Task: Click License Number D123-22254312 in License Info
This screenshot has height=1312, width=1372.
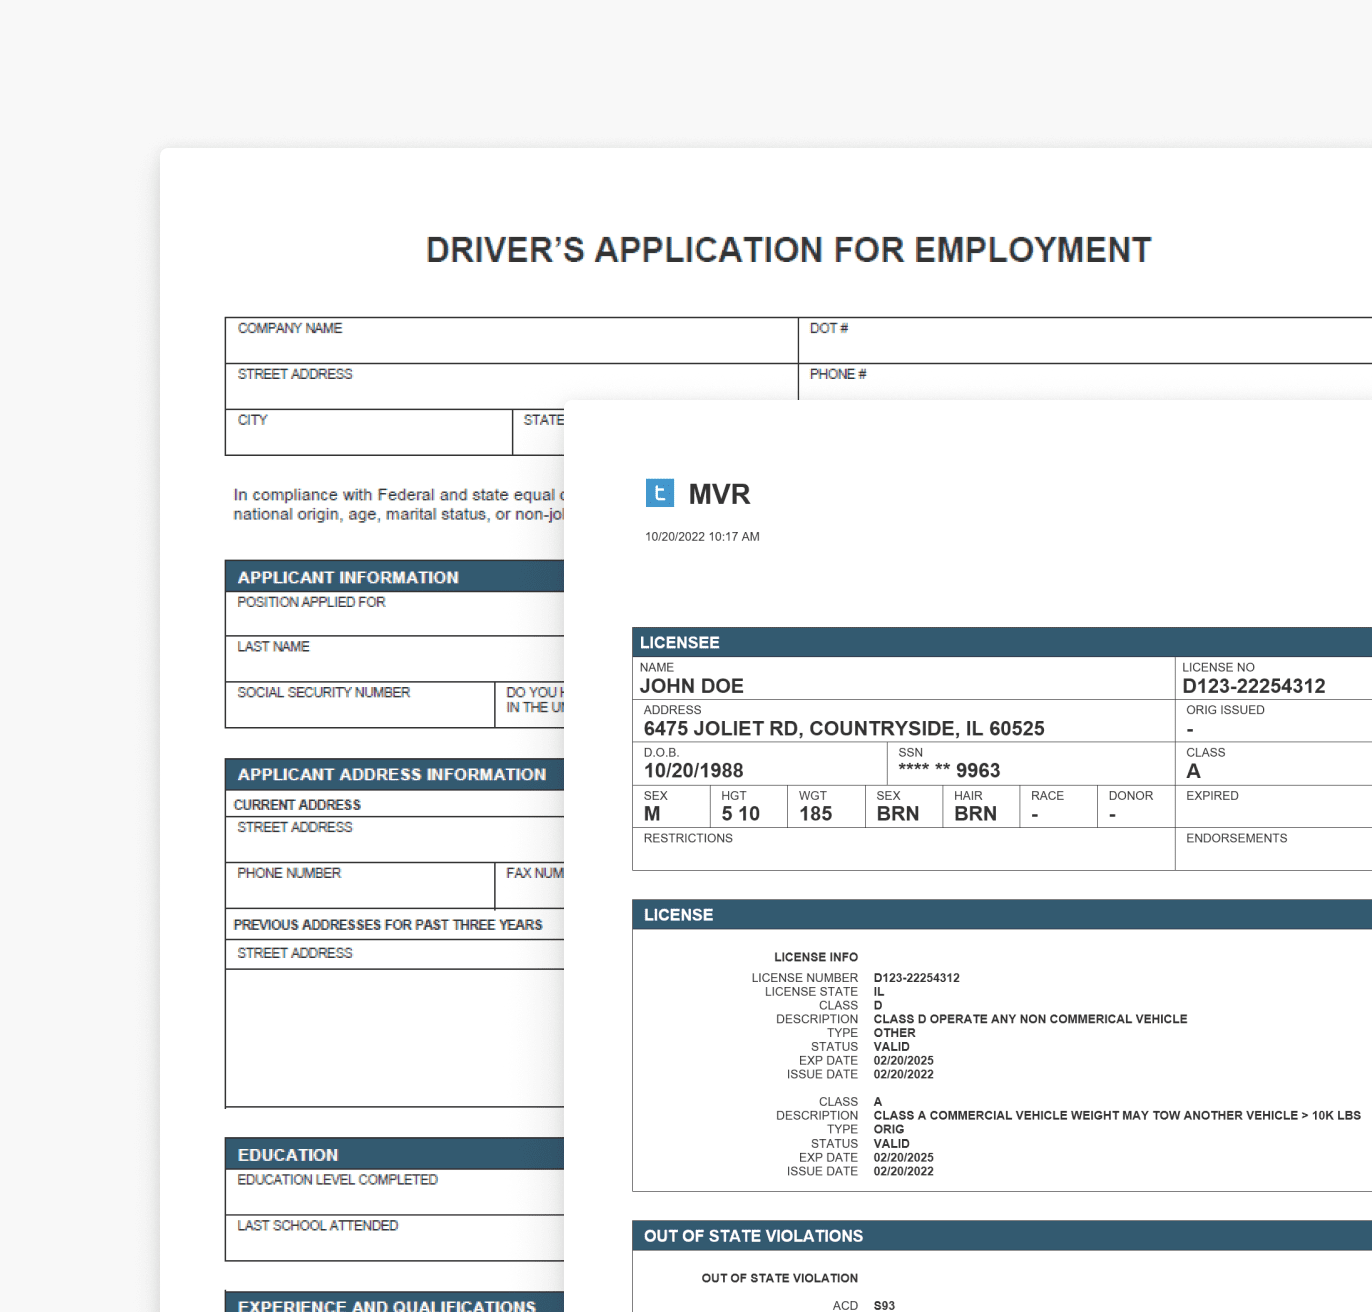Action: pos(916,978)
